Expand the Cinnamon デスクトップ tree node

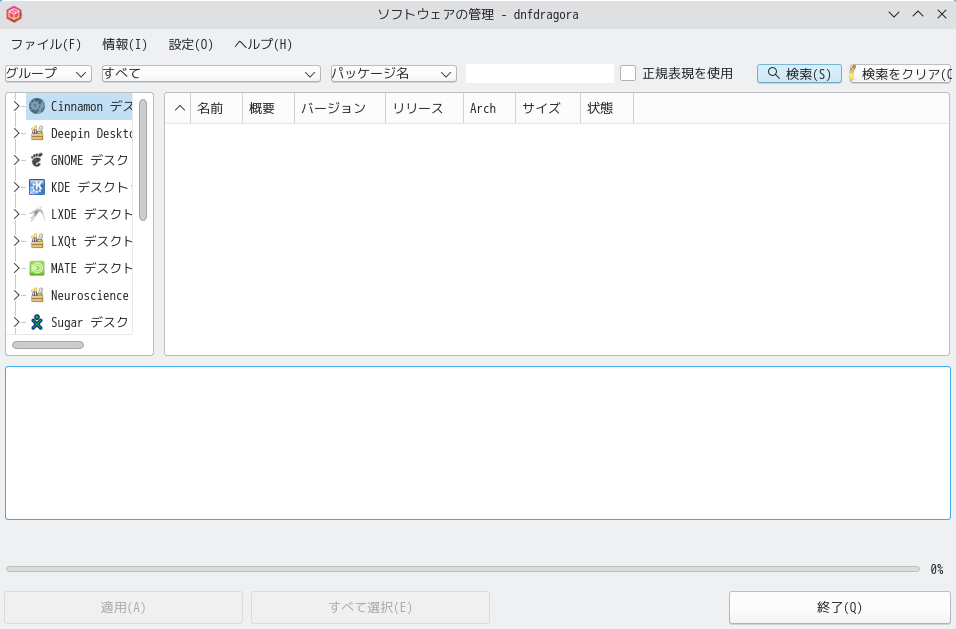coord(16,106)
